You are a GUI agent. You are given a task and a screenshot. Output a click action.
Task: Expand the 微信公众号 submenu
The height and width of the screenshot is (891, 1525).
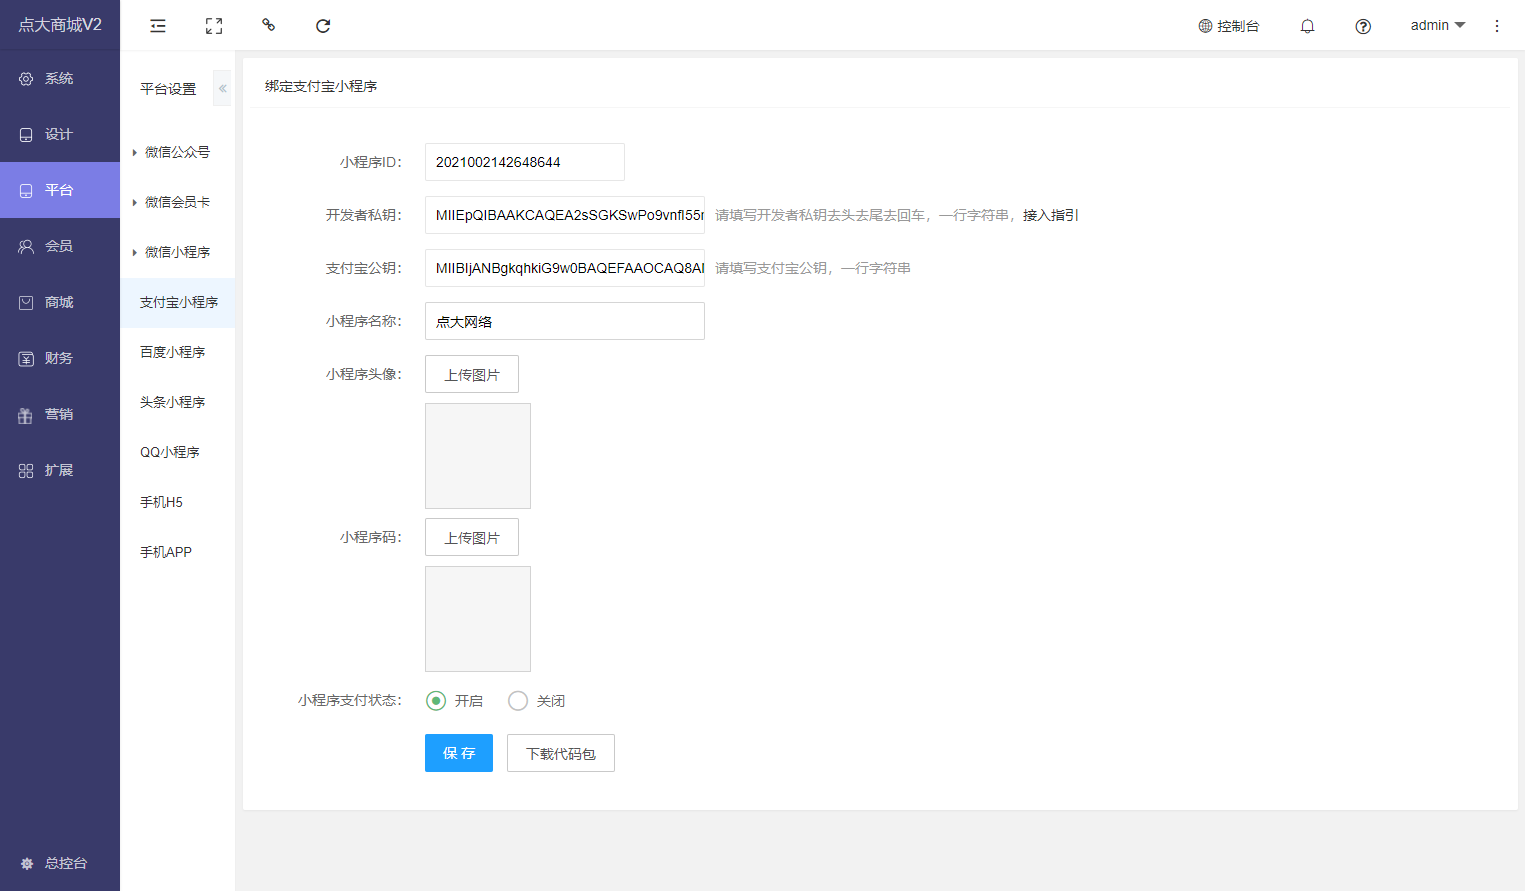point(178,152)
